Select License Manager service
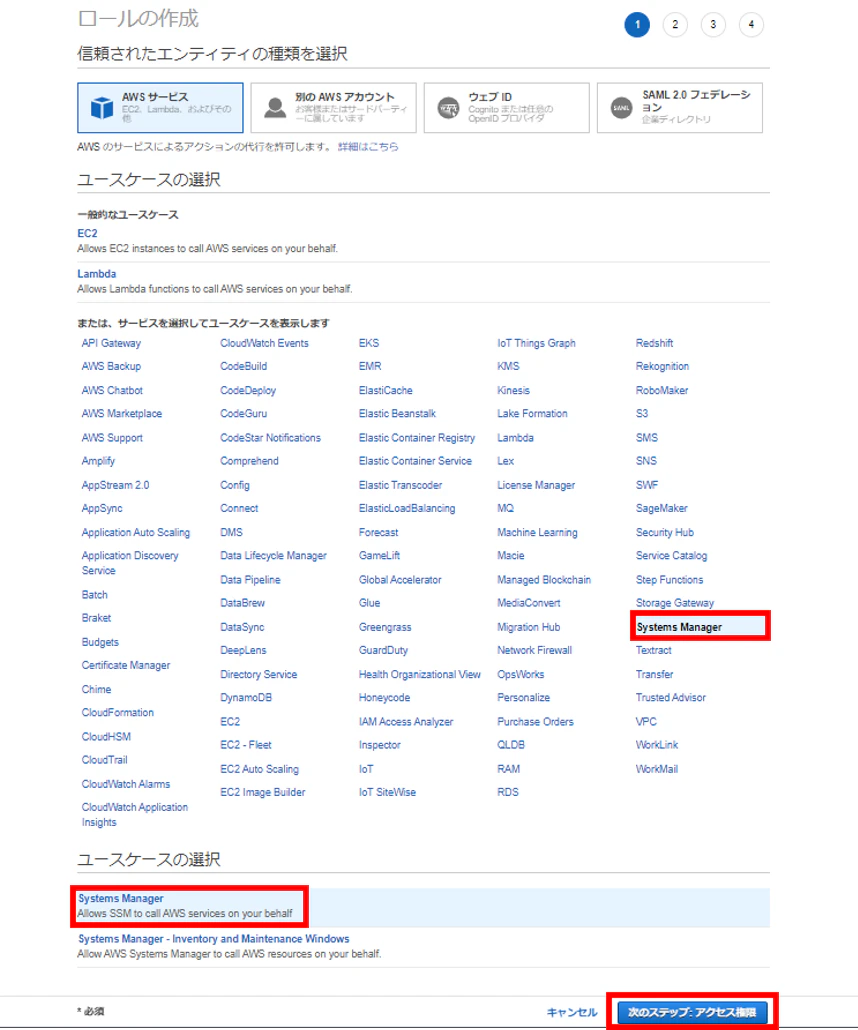Screen dimensions: 858x1030 (535, 485)
